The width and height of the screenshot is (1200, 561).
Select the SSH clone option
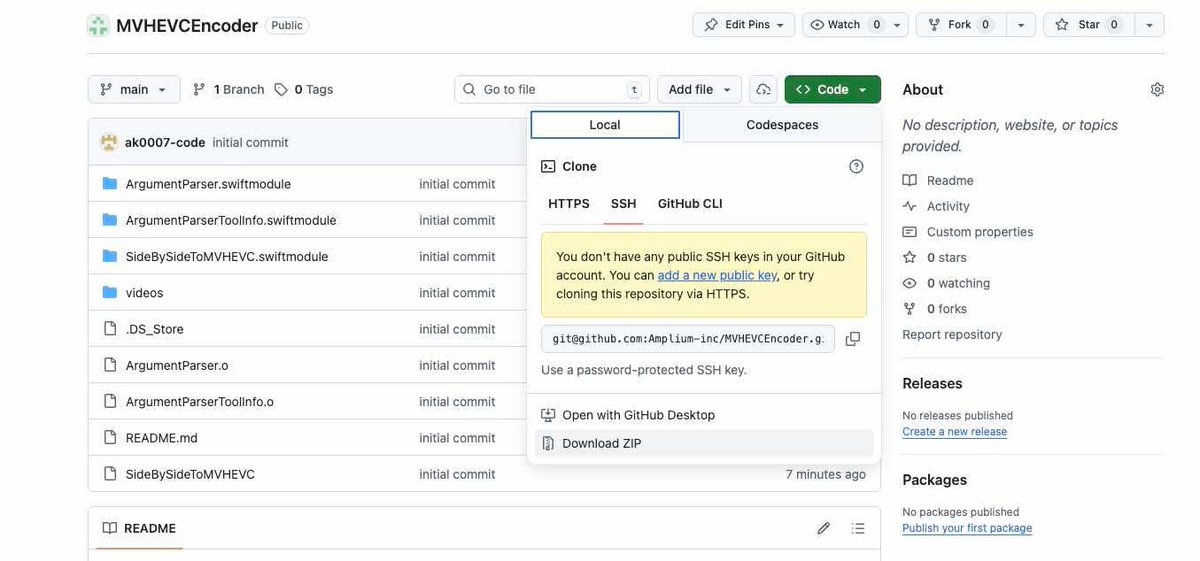point(624,204)
